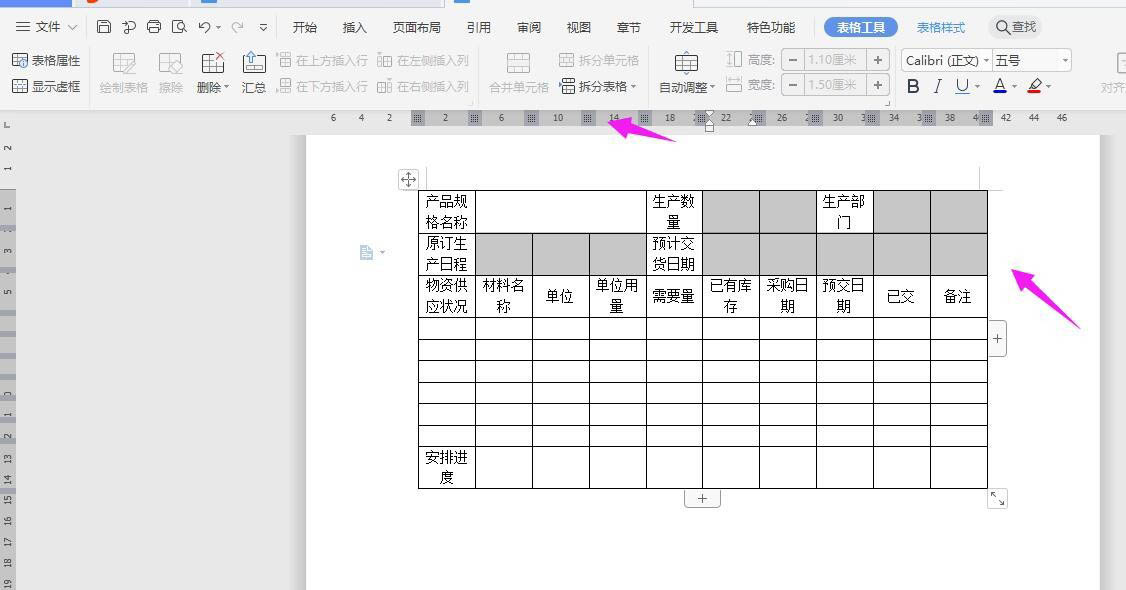Add a column using the plus at table's right
1126x590 pixels.
(997, 338)
